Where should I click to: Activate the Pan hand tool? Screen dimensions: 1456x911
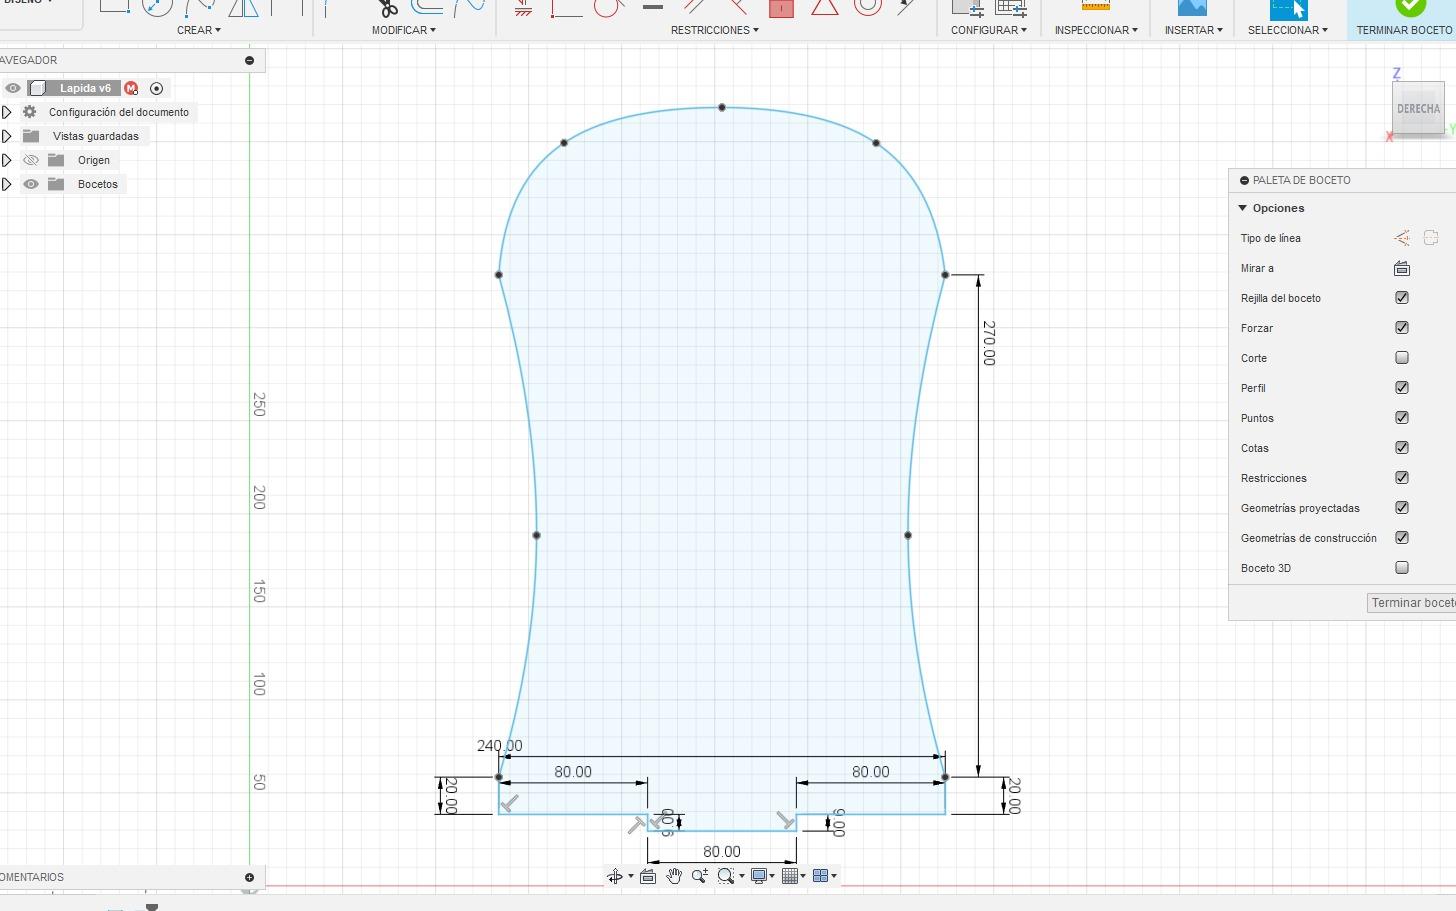pyautogui.click(x=674, y=876)
